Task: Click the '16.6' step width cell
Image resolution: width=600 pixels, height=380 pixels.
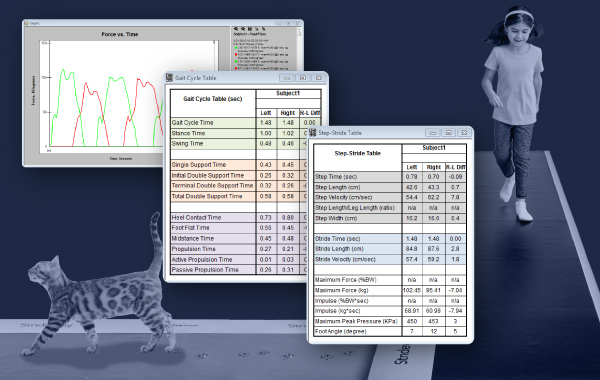Action: coord(433,219)
